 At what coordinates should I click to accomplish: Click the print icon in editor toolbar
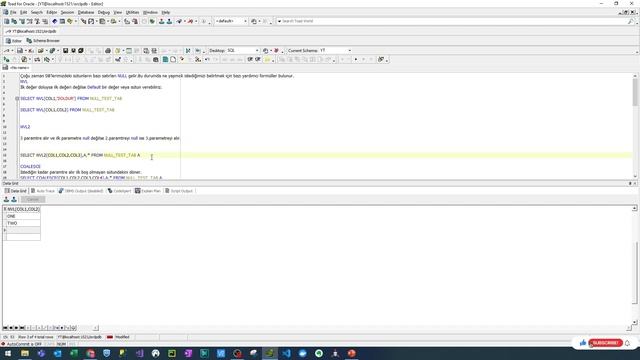[108, 51]
